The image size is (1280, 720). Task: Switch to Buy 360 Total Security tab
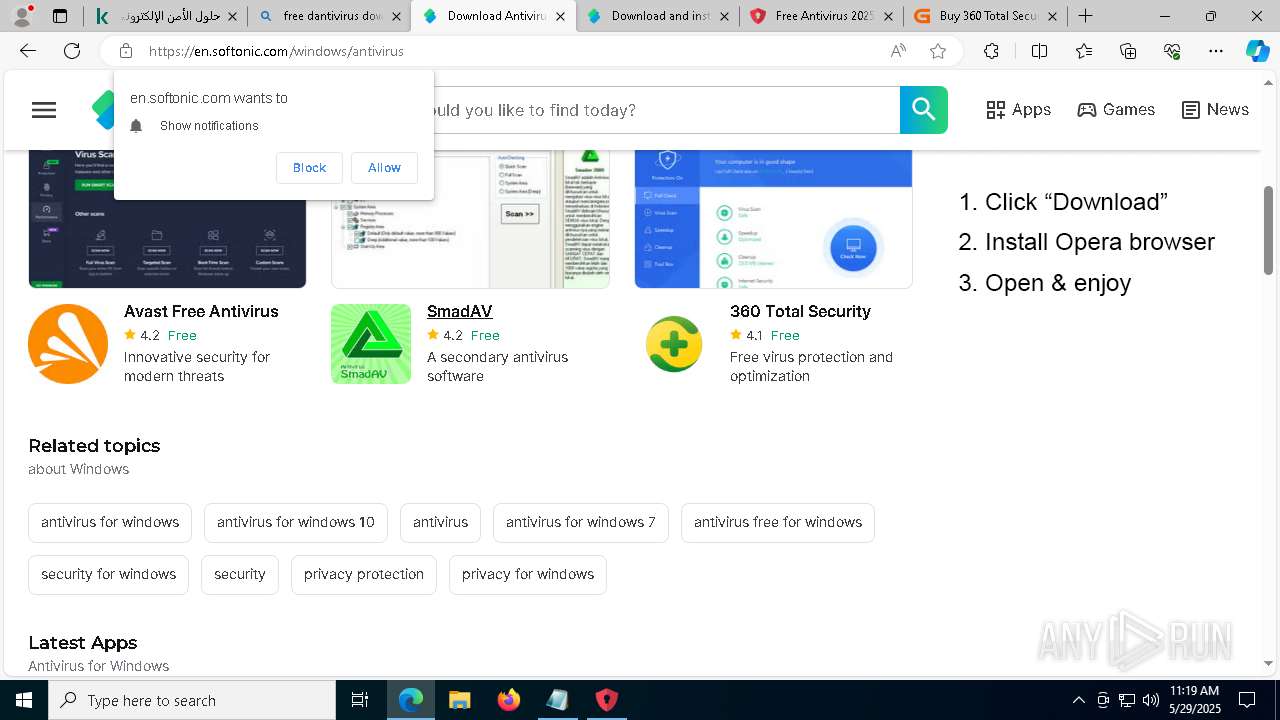point(985,16)
